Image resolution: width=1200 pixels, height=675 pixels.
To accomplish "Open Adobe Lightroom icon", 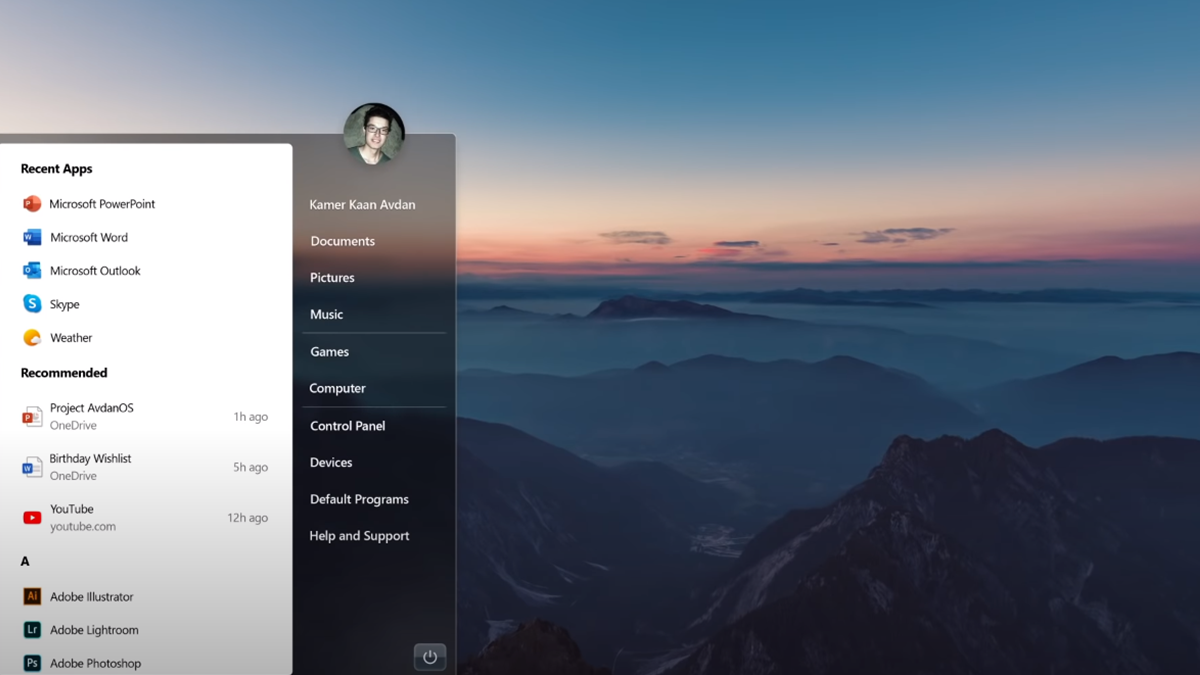I will pos(32,630).
